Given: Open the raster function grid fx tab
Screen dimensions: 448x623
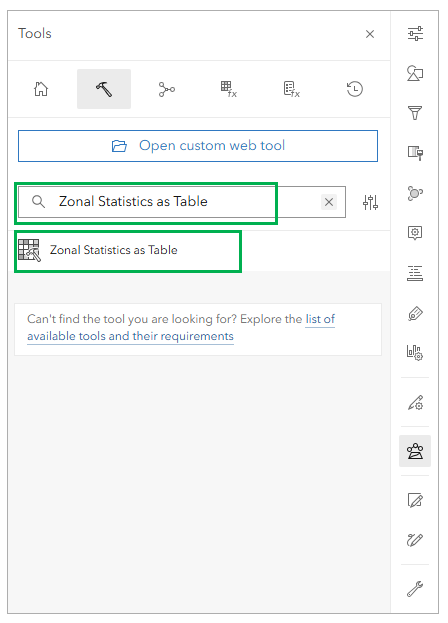Looking at the screenshot, I should (229, 89).
